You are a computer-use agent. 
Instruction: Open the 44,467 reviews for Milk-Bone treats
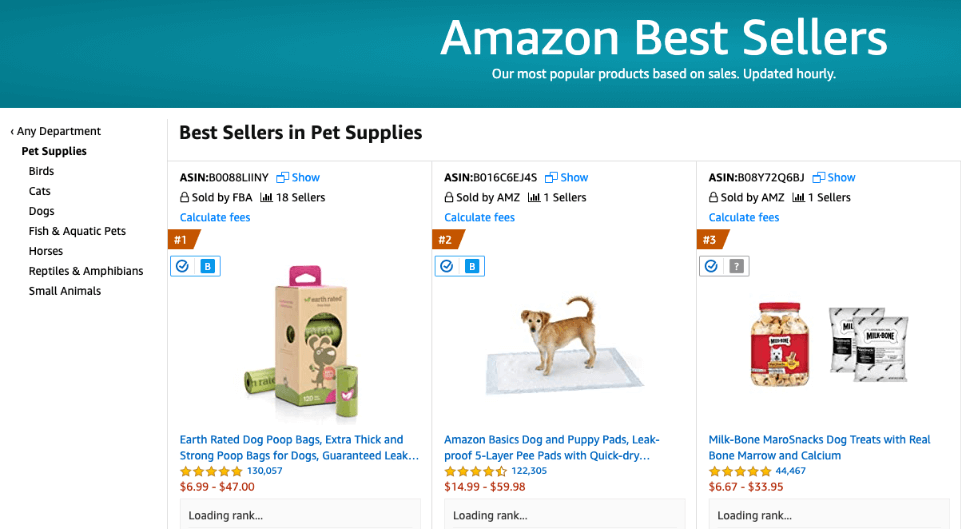point(791,471)
